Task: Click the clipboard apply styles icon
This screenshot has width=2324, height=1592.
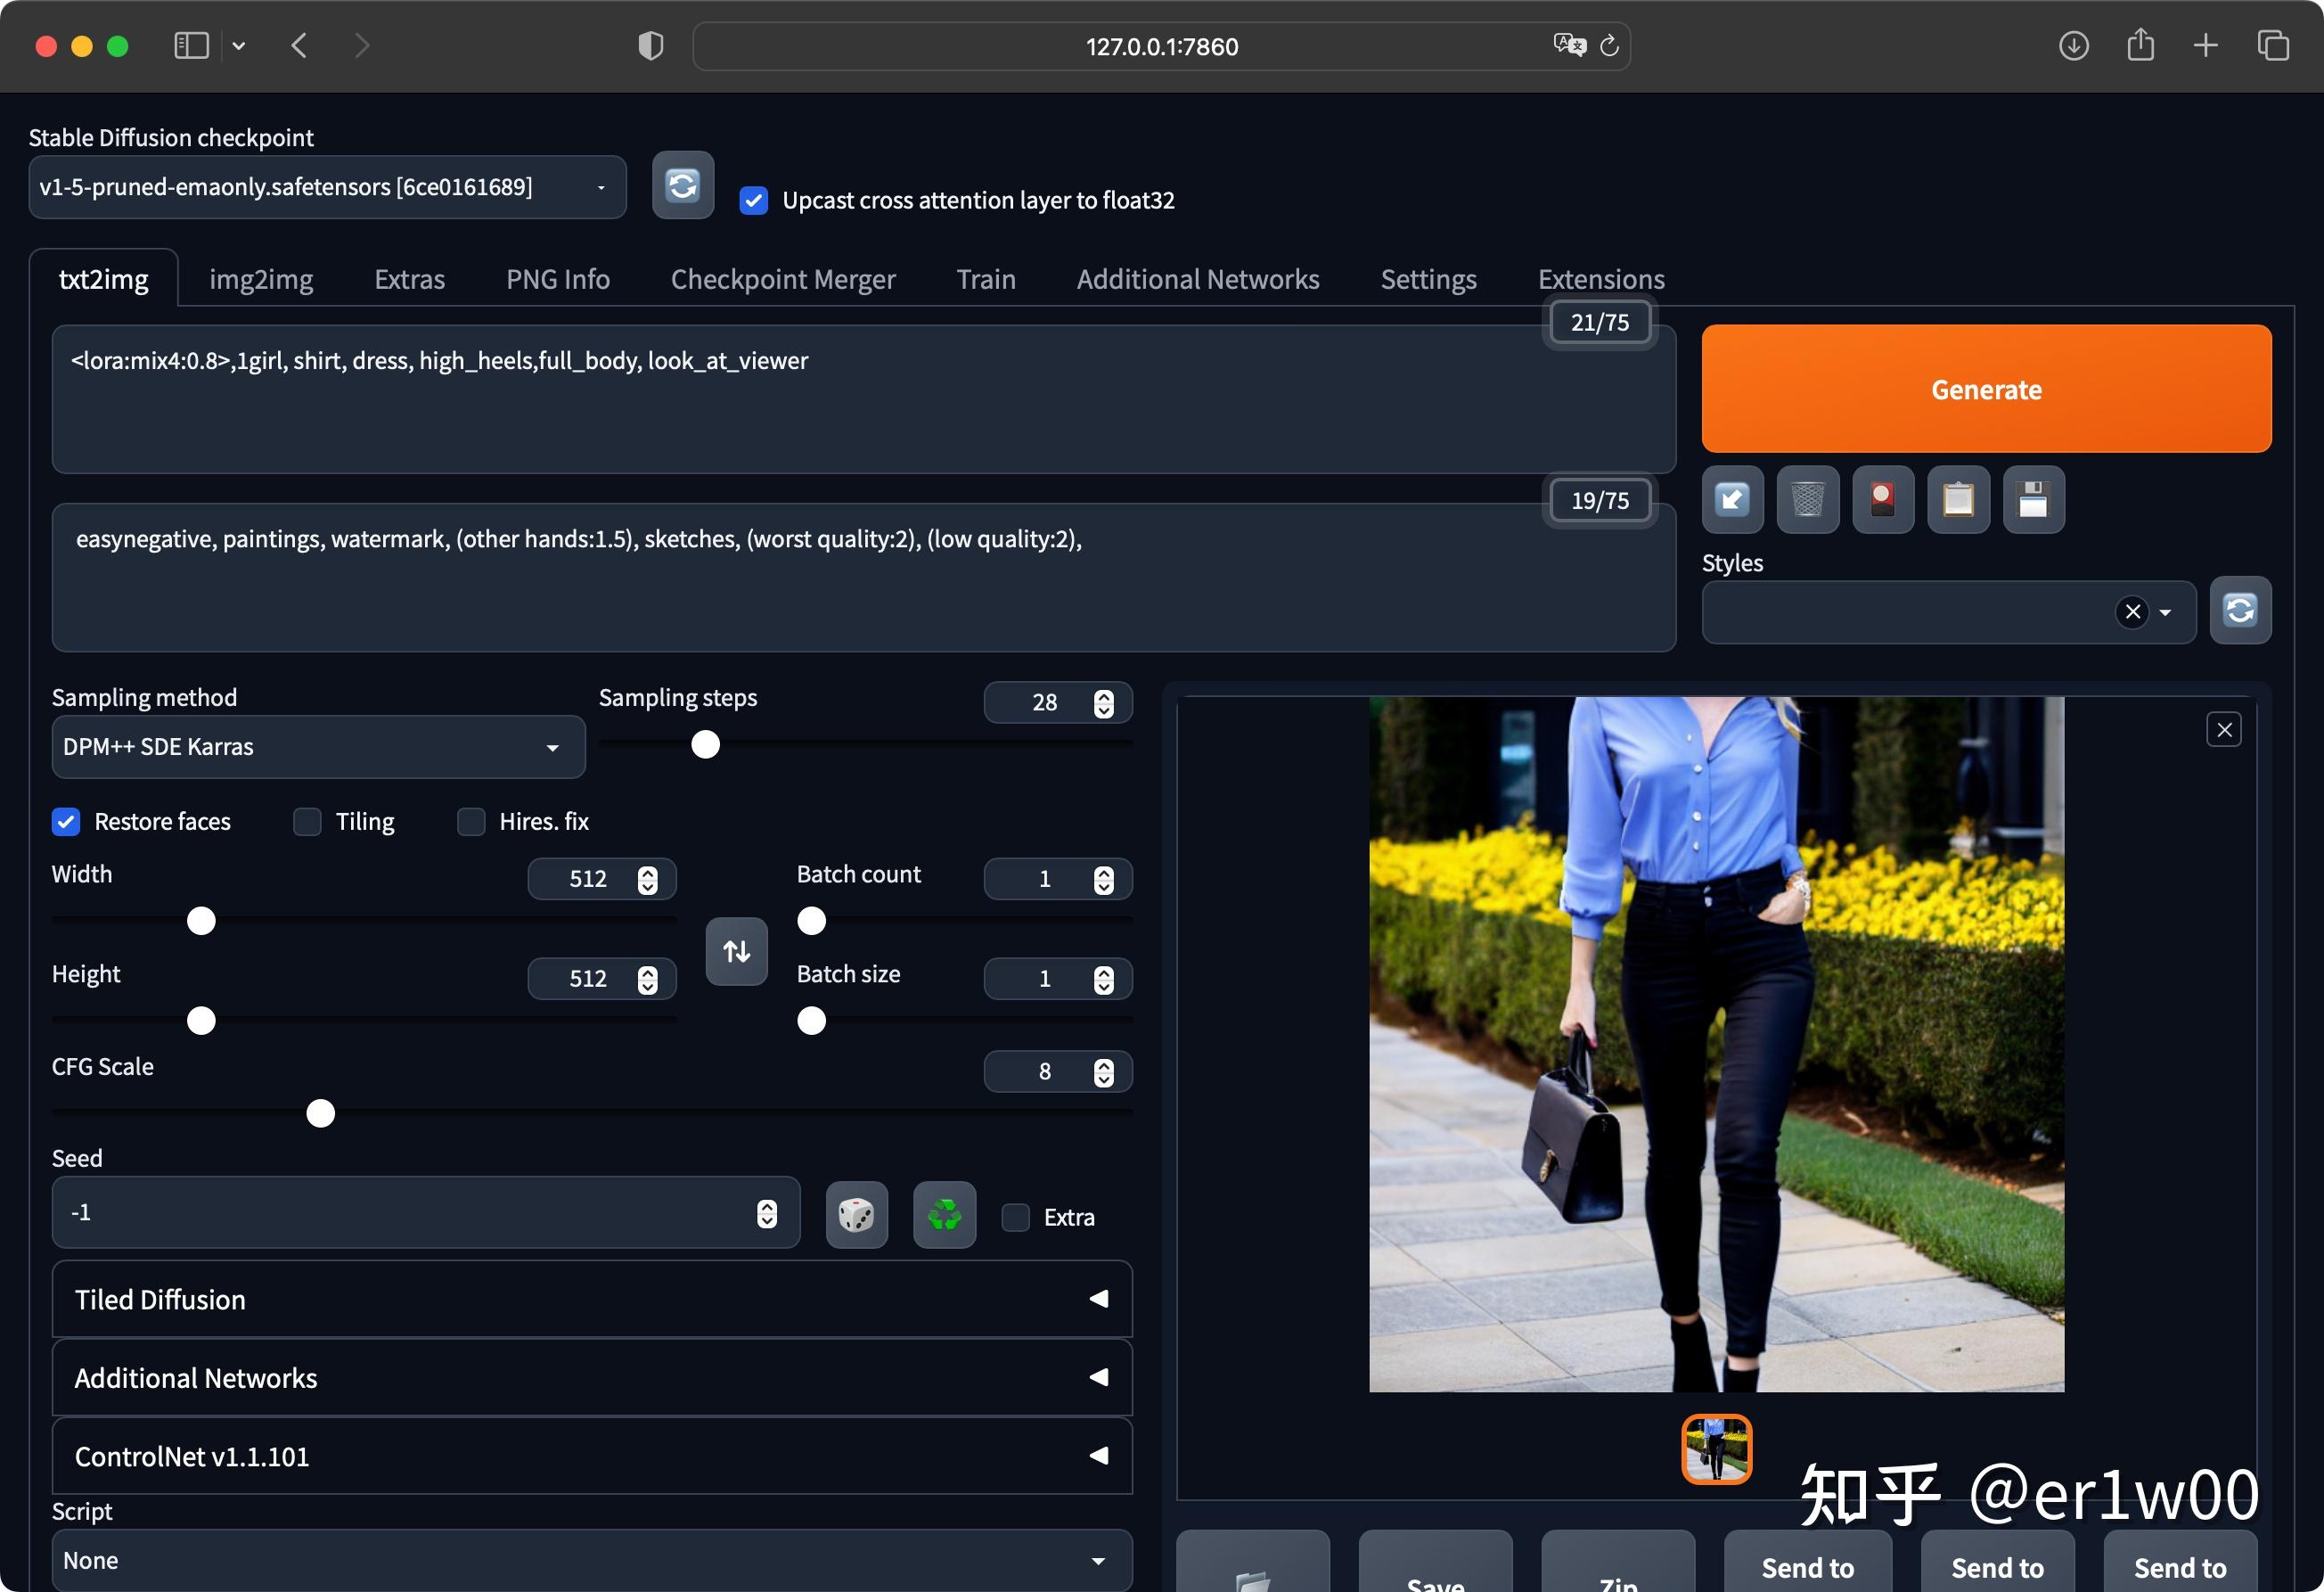Action: (1957, 499)
